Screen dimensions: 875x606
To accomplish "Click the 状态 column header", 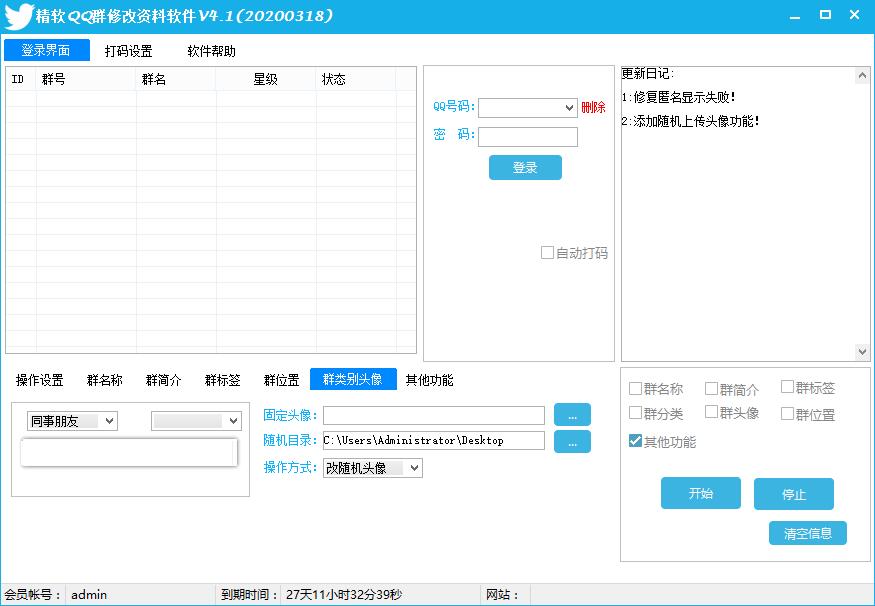I will [356, 79].
